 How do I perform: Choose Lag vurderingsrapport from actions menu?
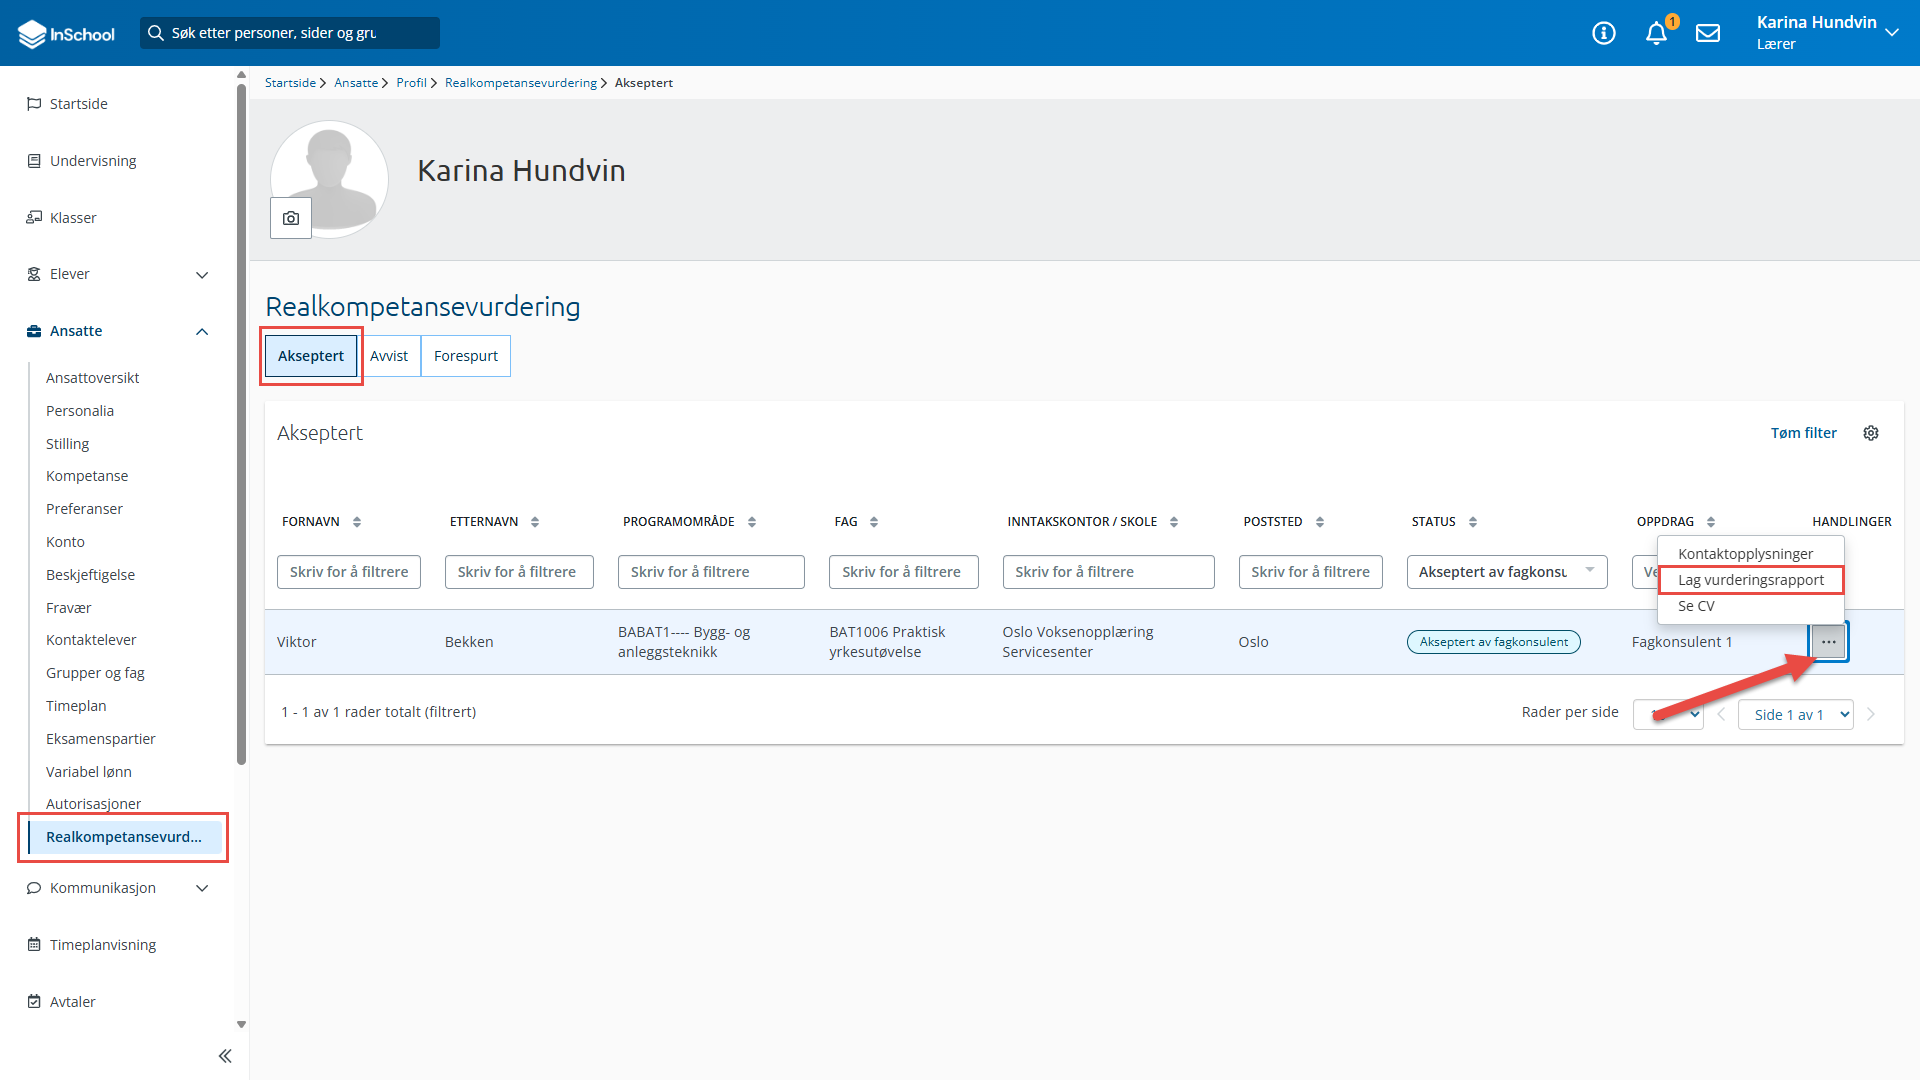tap(1751, 580)
